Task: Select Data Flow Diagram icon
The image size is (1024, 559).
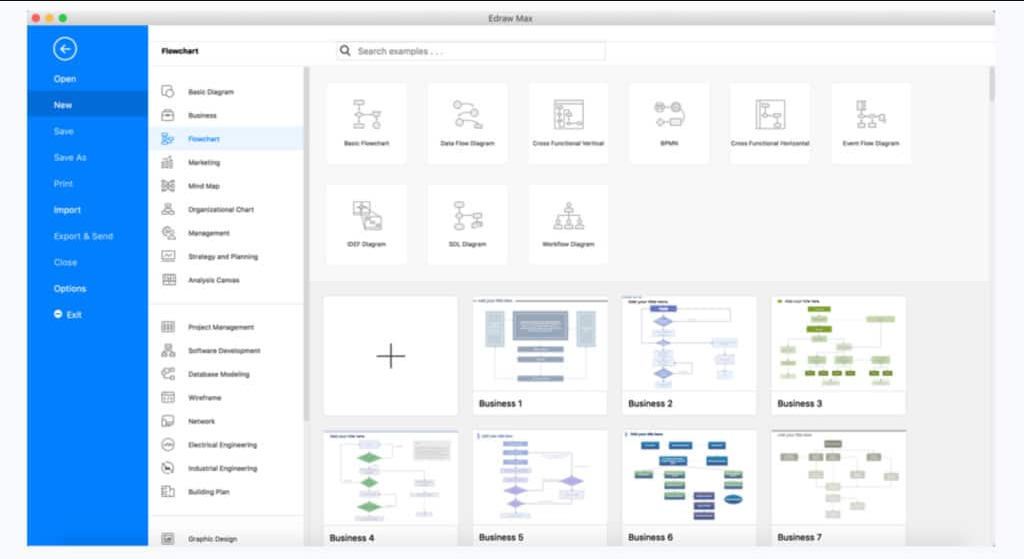Action: (468, 114)
